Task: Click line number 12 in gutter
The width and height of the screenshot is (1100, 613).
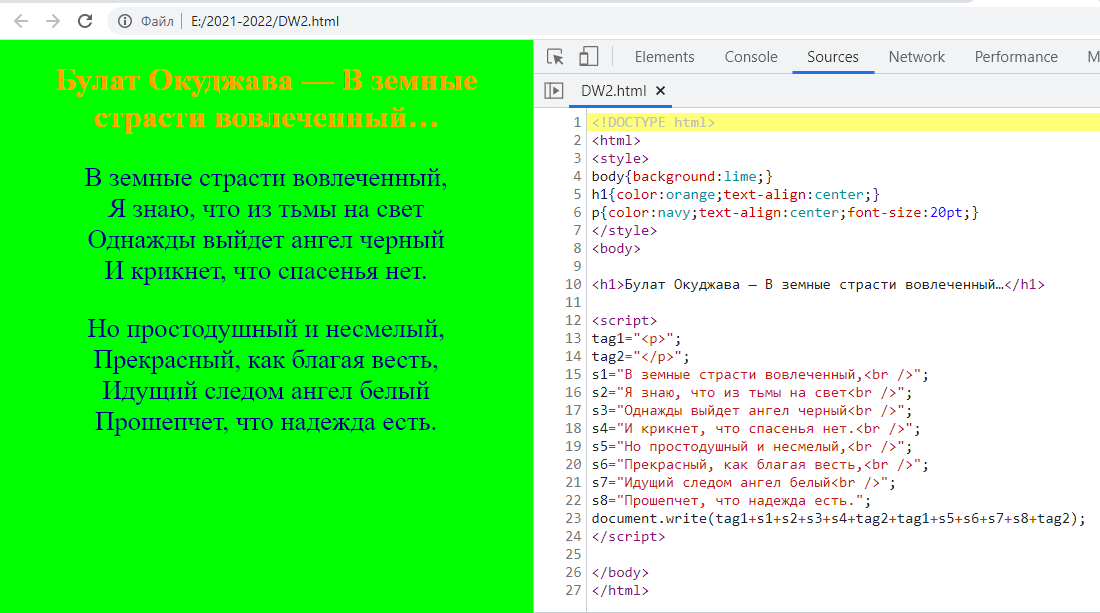Action: pyautogui.click(x=573, y=321)
